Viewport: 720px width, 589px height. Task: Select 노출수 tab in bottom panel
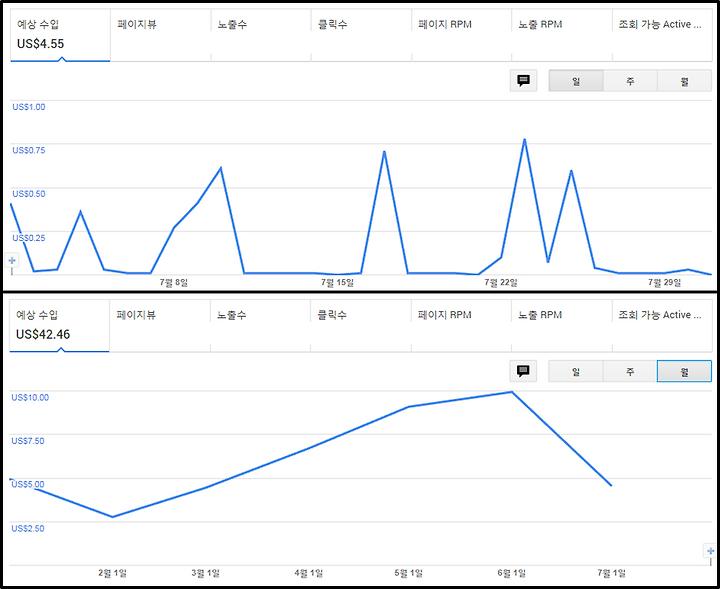coord(260,325)
